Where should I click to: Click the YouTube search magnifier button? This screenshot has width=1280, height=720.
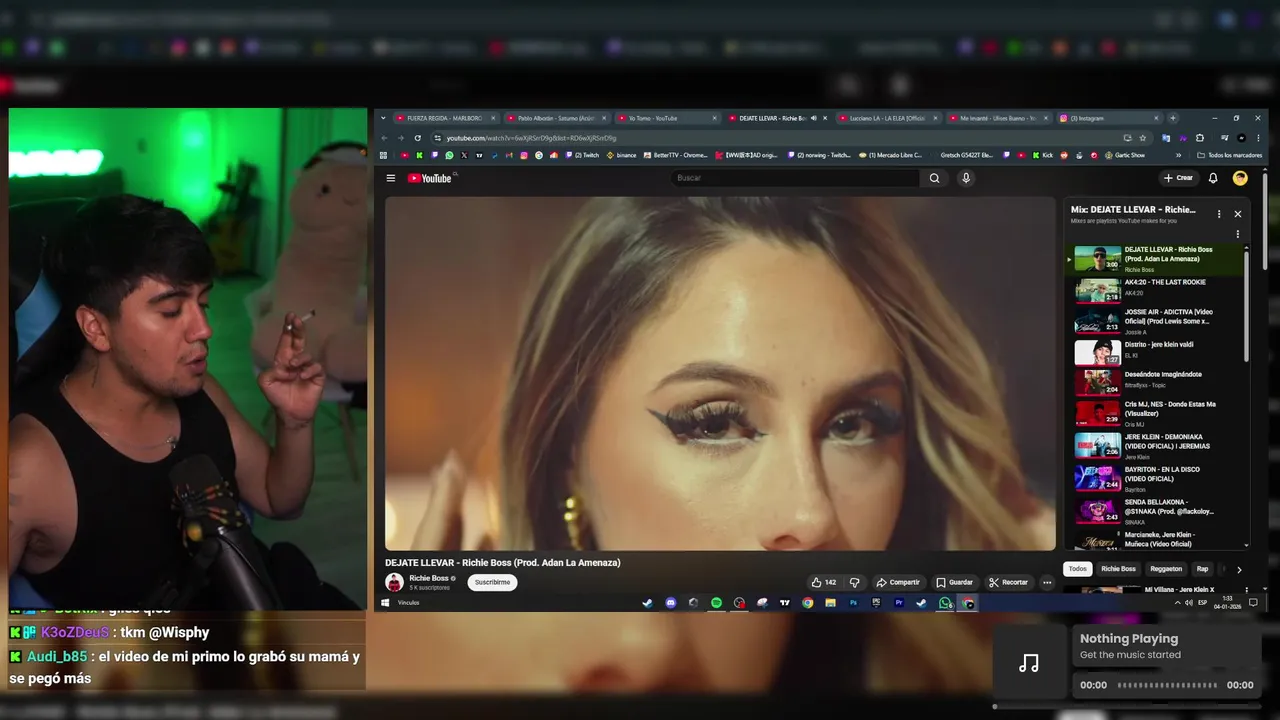pos(934,178)
